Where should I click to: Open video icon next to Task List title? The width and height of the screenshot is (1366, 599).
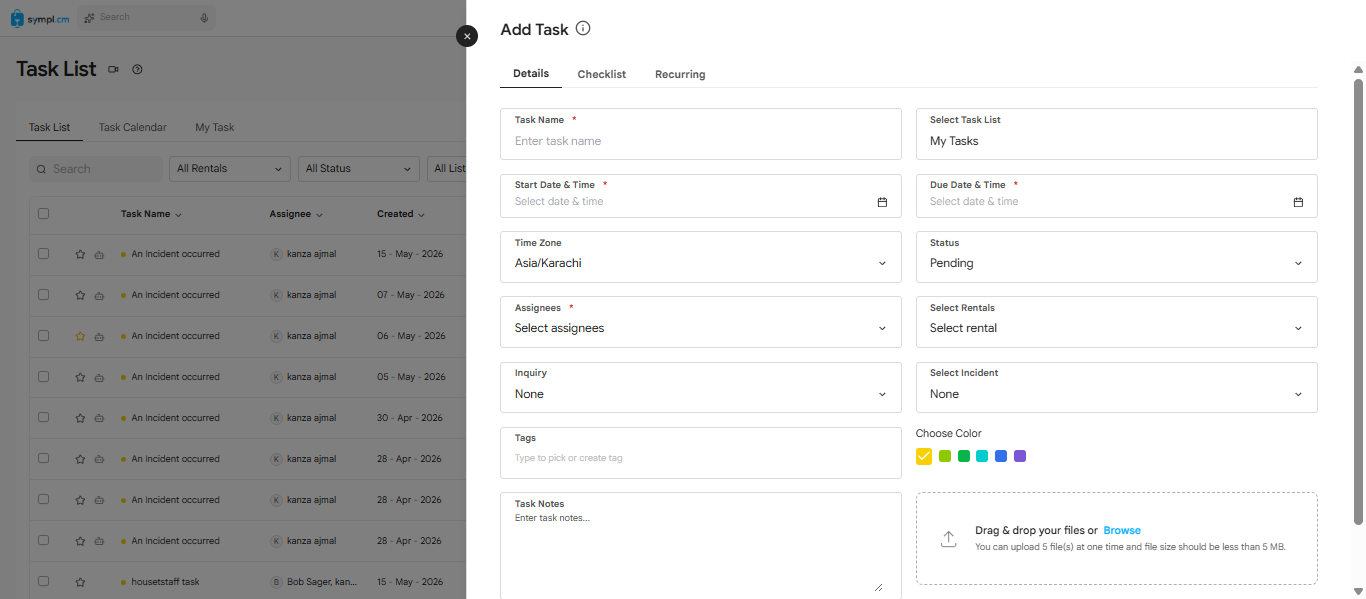[x=113, y=69]
